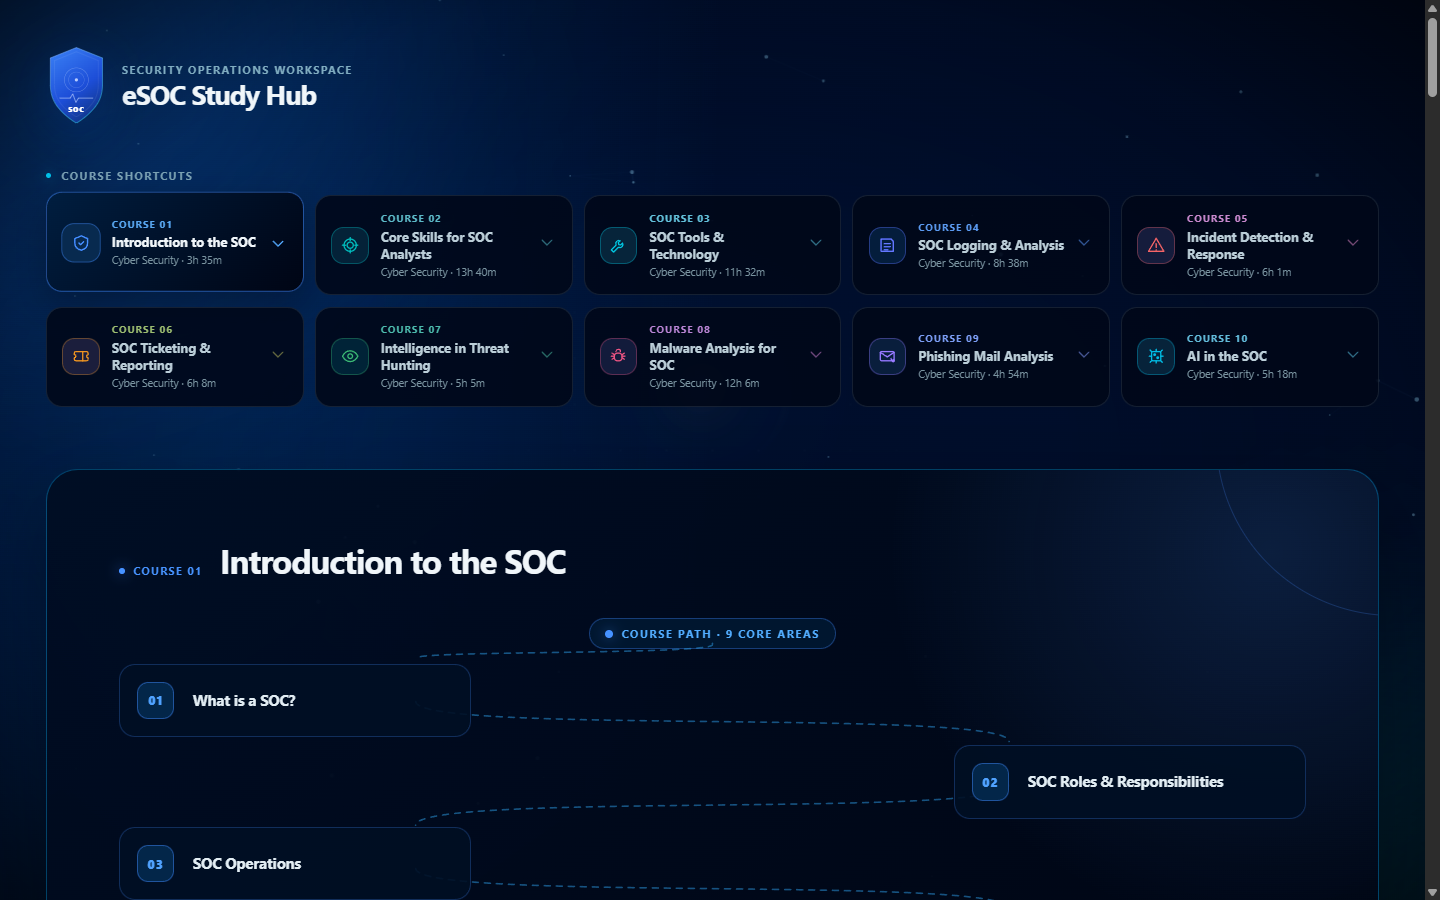
Task: Click the ticket icon for SOC Ticketing & Reporting
Action: [81, 356]
